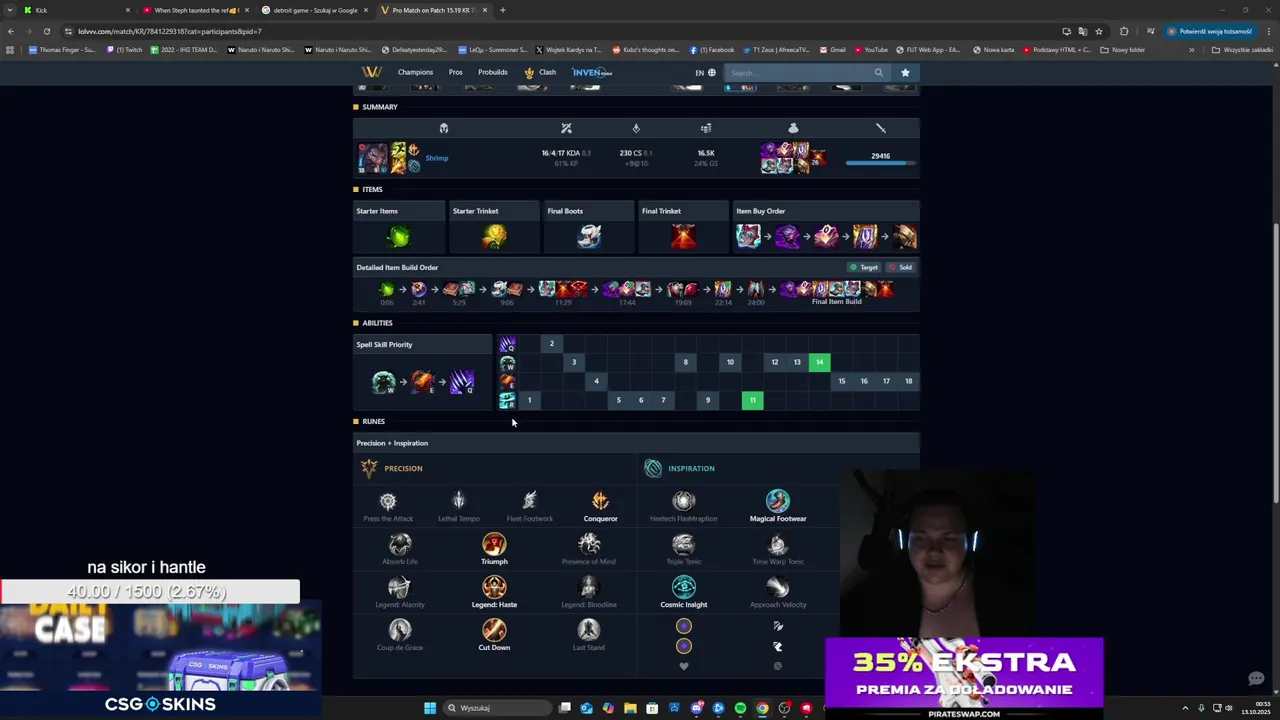
Task: Click the Windows Start button
Action: 430,708
